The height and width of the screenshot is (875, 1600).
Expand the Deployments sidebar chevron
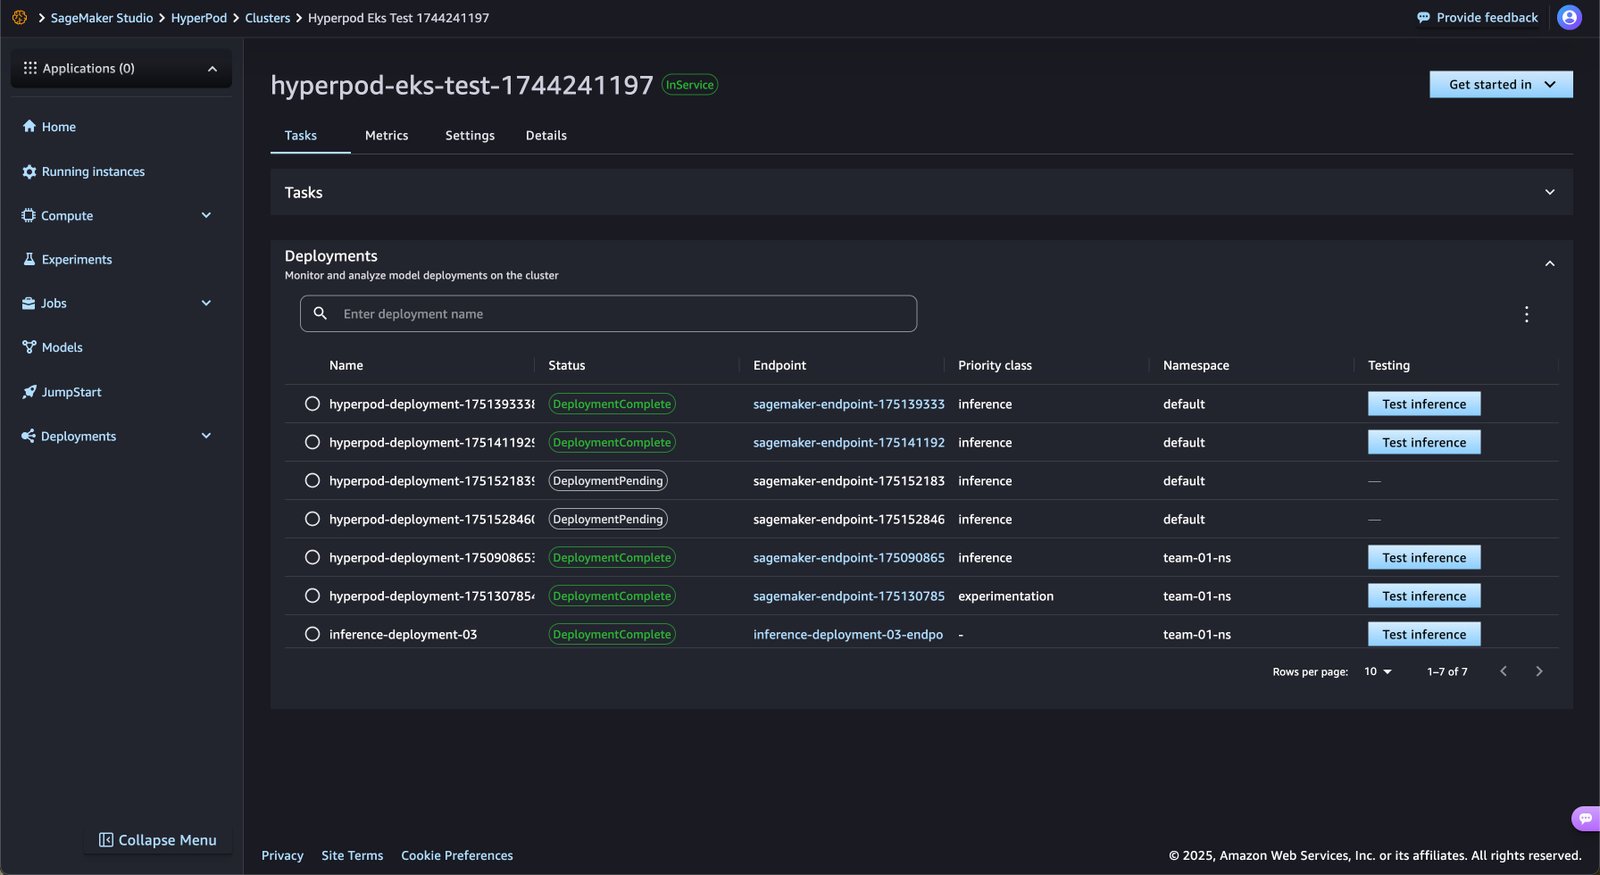pos(206,436)
